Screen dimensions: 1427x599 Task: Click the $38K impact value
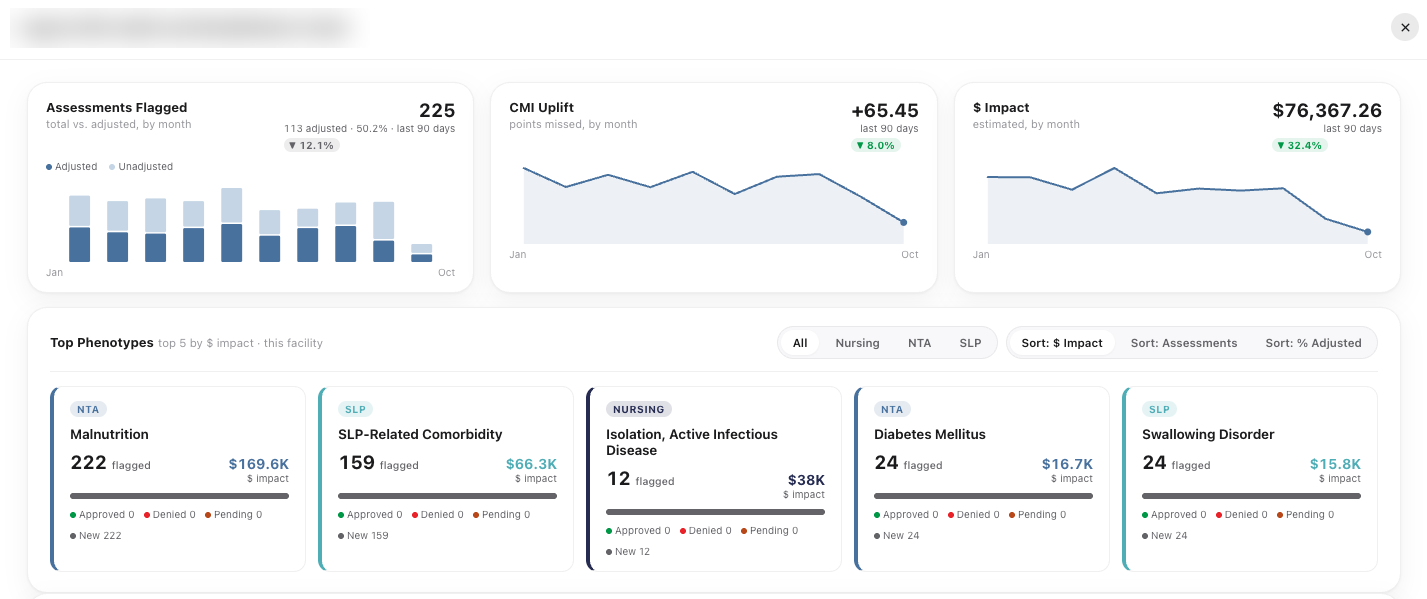(806, 480)
